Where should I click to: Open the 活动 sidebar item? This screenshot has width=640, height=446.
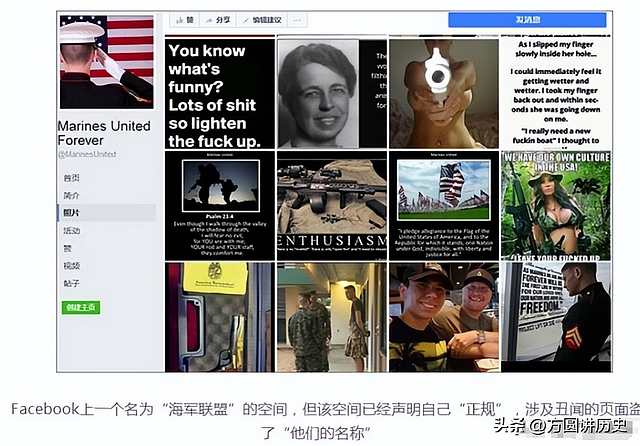coord(71,231)
